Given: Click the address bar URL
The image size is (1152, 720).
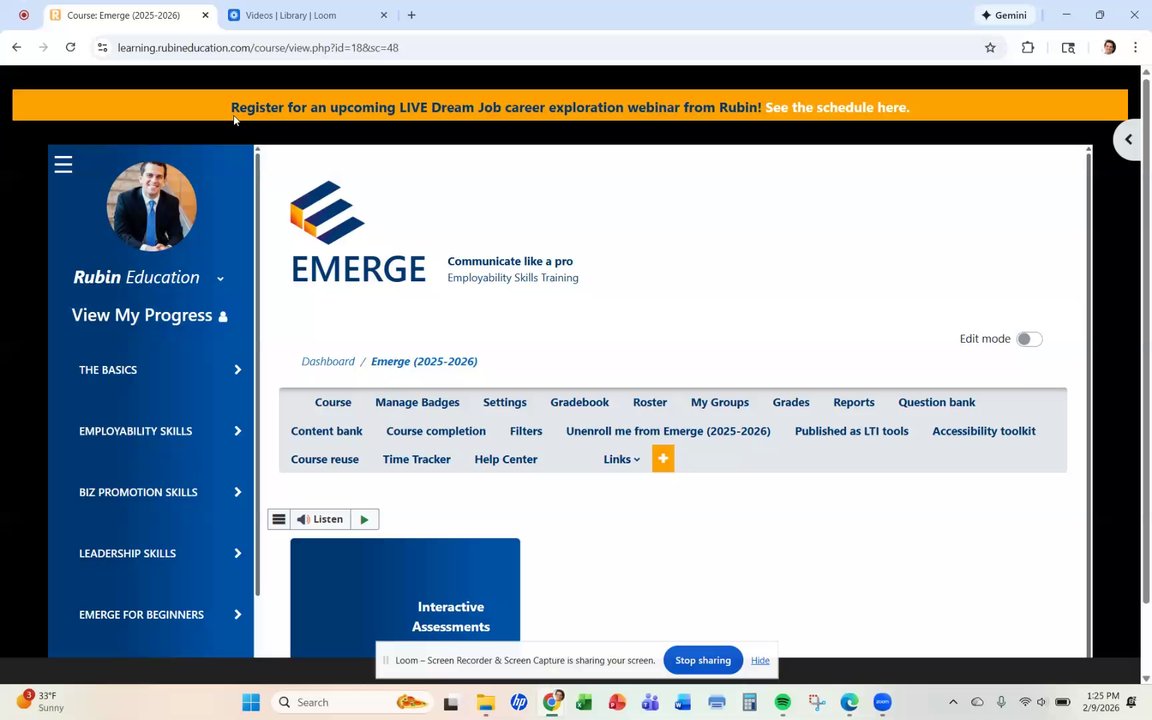Looking at the screenshot, I should point(258,48).
